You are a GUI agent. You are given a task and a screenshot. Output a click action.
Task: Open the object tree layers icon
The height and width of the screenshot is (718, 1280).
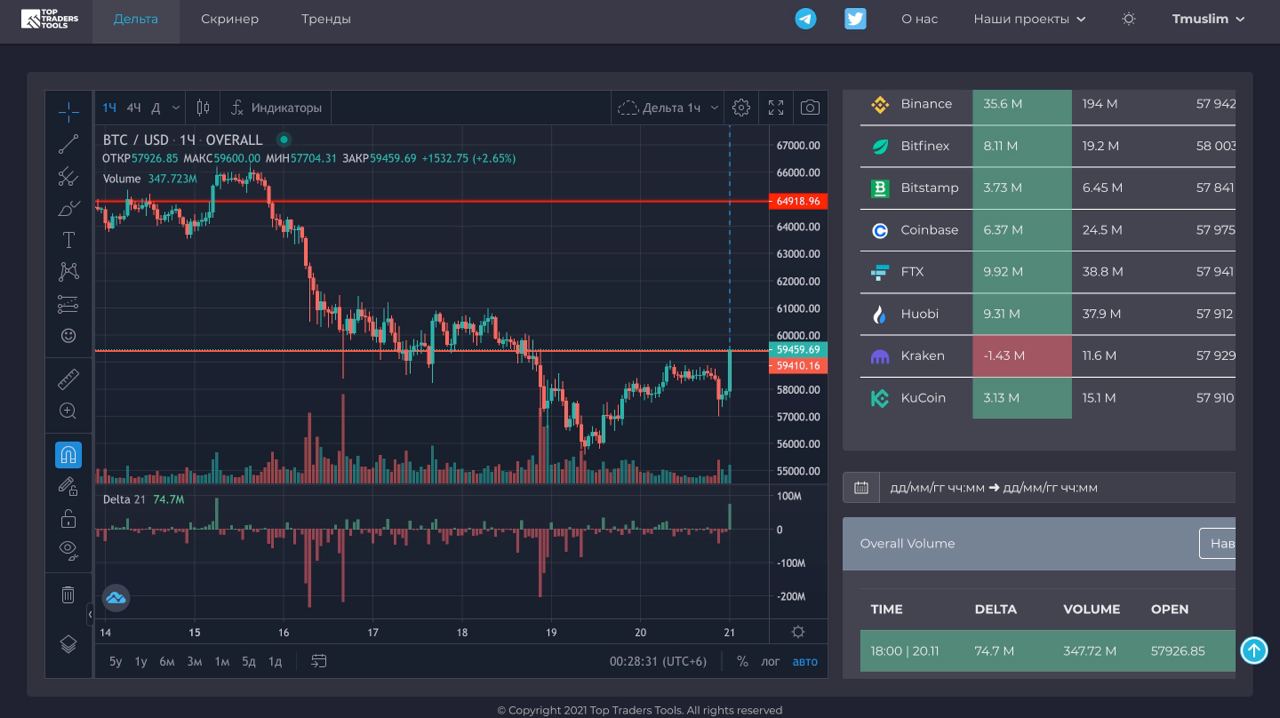pos(68,644)
